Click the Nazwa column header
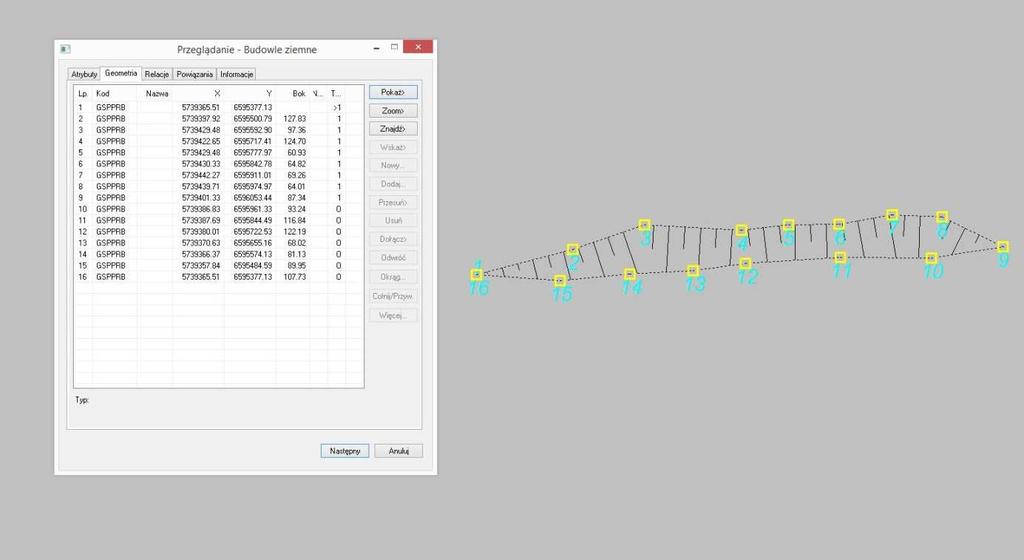 [x=157, y=93]
